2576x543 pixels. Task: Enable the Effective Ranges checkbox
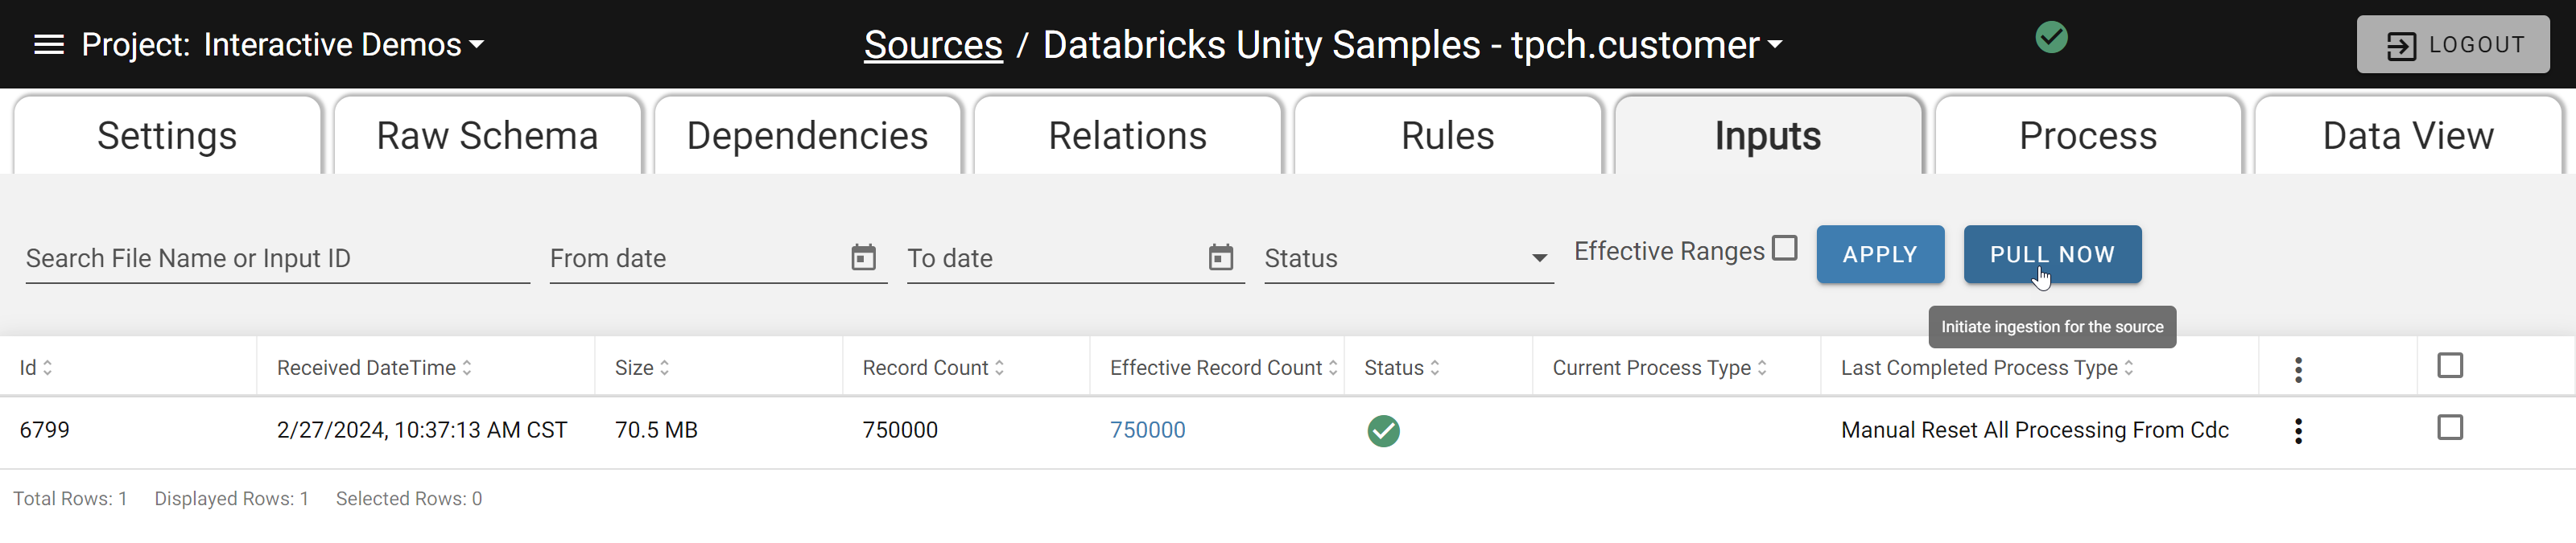tap(1784, 248)
